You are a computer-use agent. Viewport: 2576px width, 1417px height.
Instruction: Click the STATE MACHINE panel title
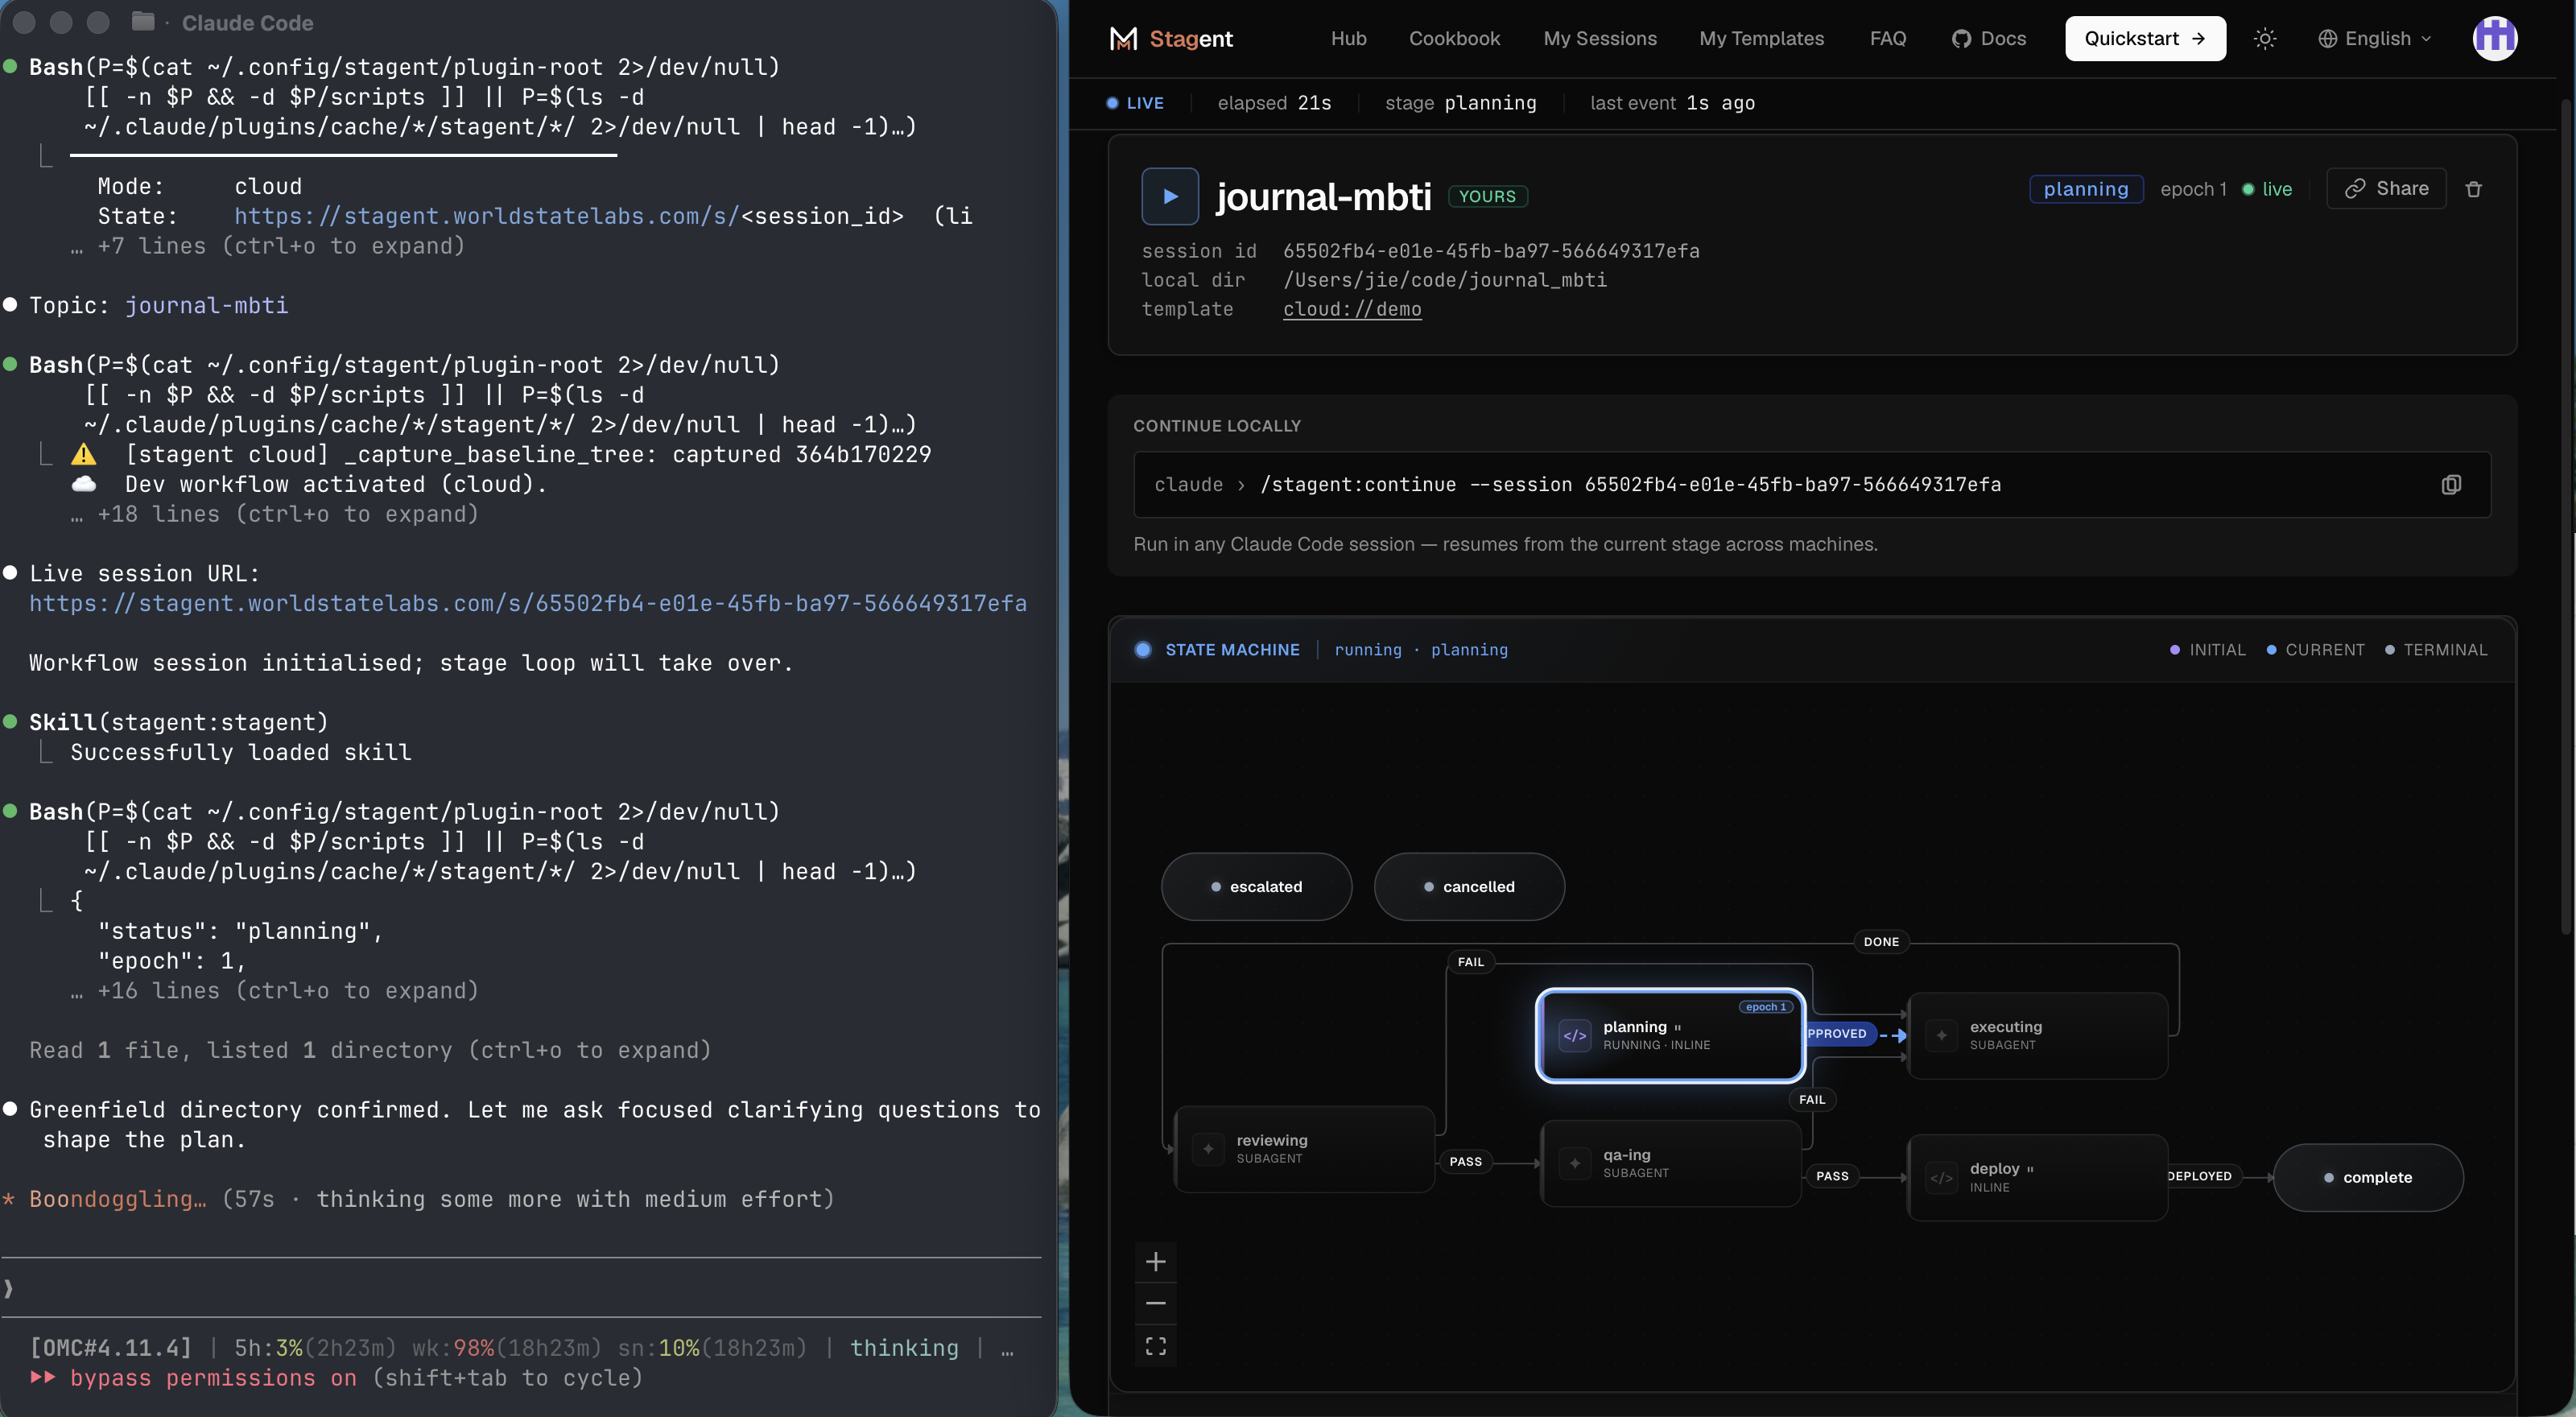1232,650
